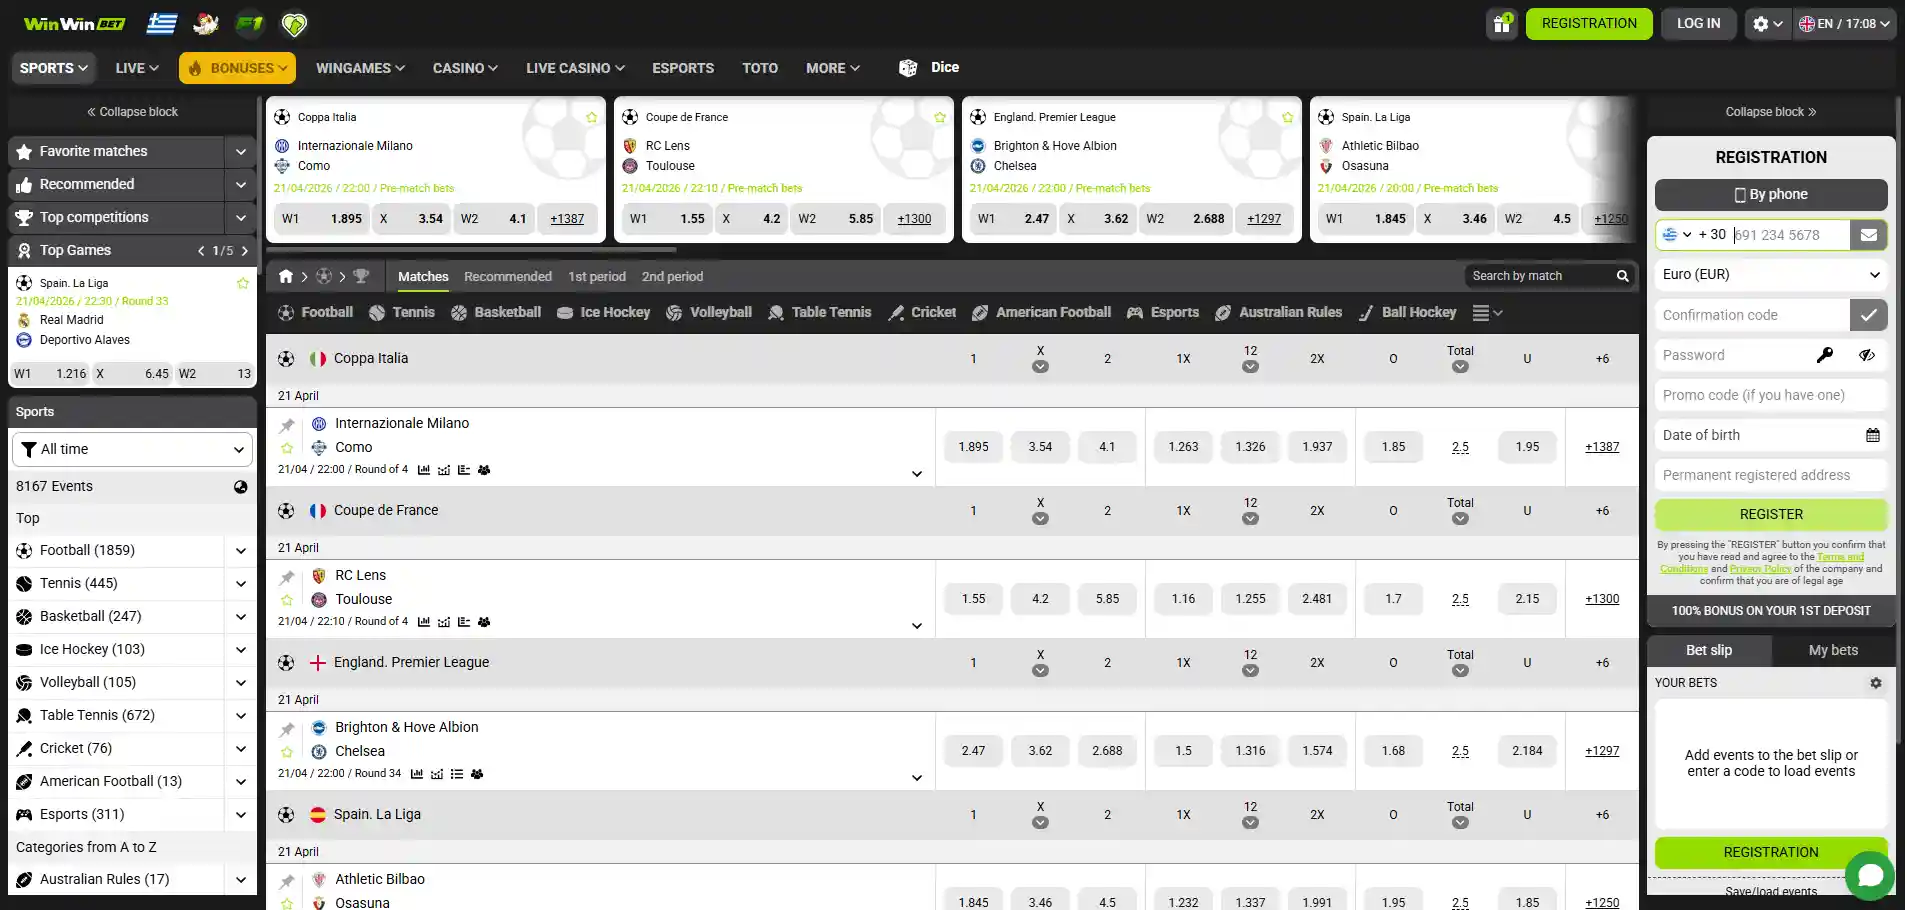Click the green REGISTRATION button in header
Image resolution: width=1907 pixels, height=910 pixels.
[1589, 24]
